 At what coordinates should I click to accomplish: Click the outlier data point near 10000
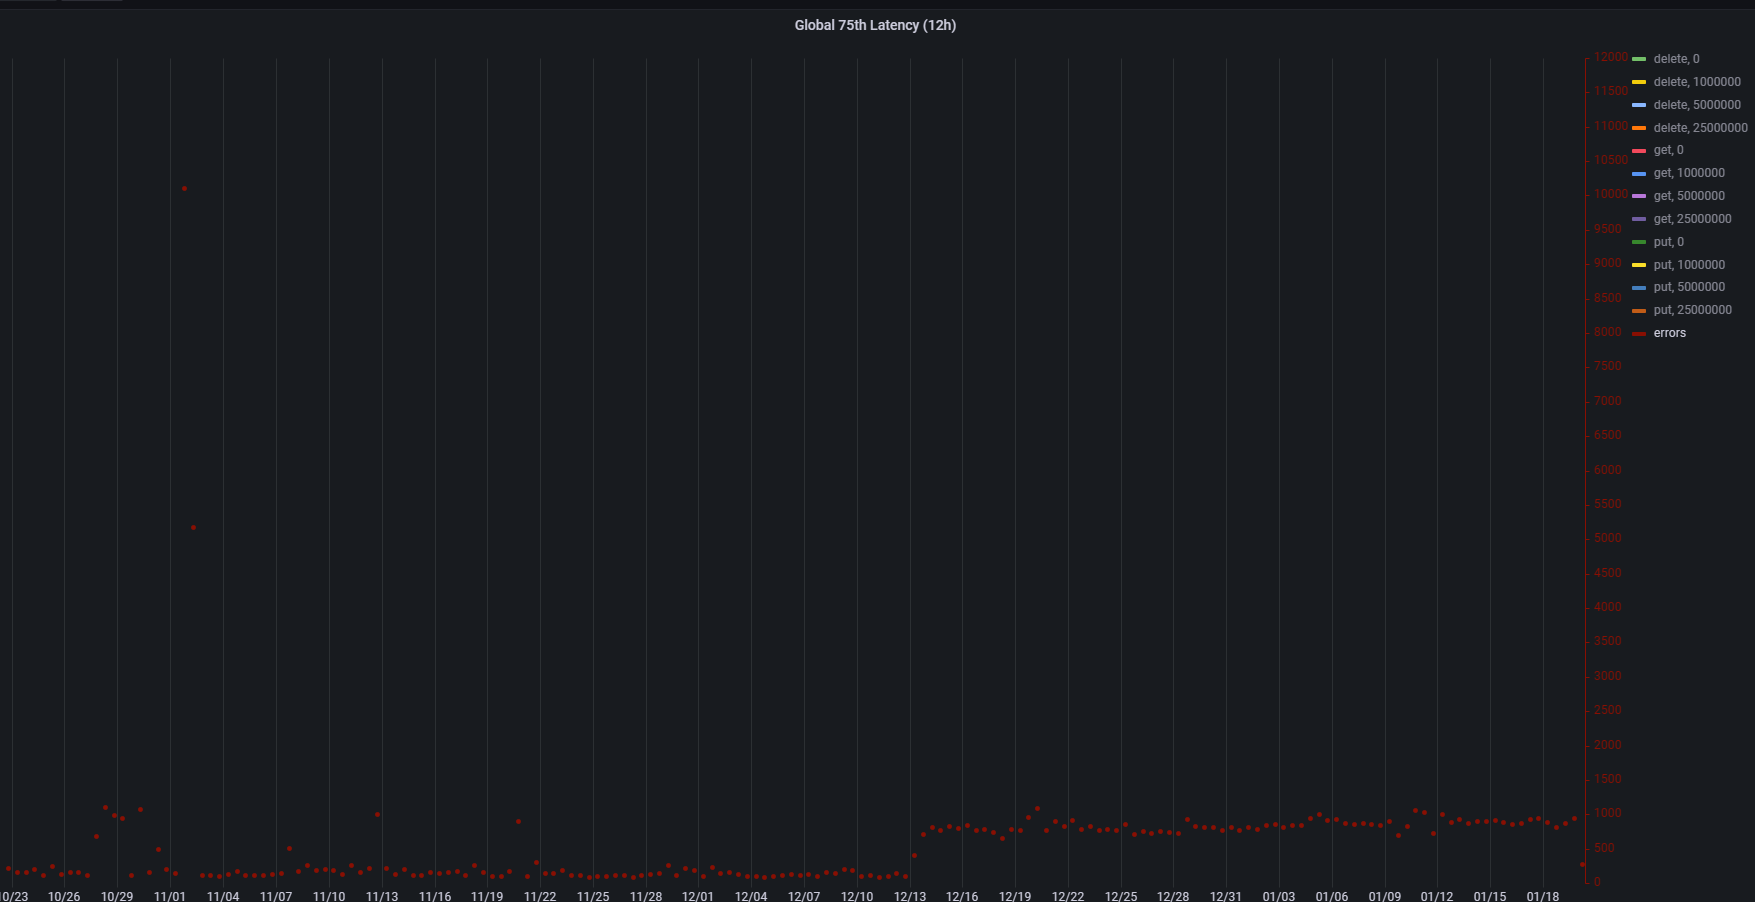tap(184, 188)
